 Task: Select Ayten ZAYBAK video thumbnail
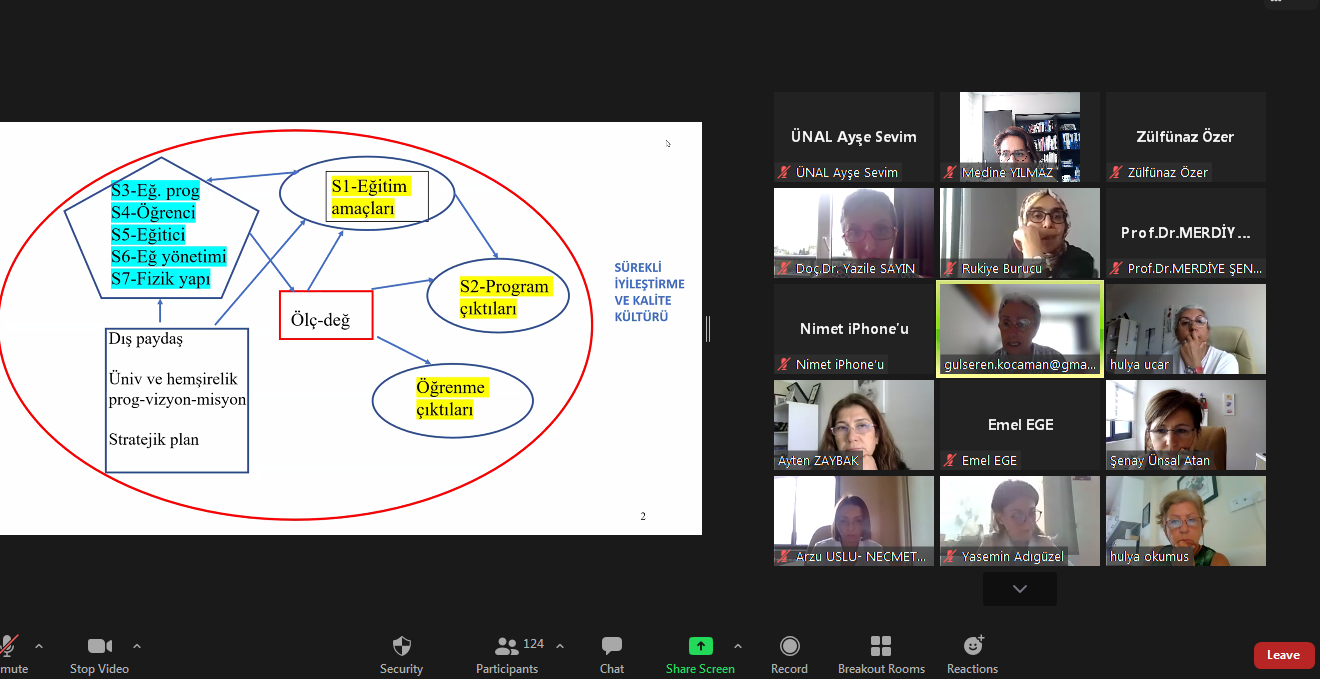(x=854, y=425)
